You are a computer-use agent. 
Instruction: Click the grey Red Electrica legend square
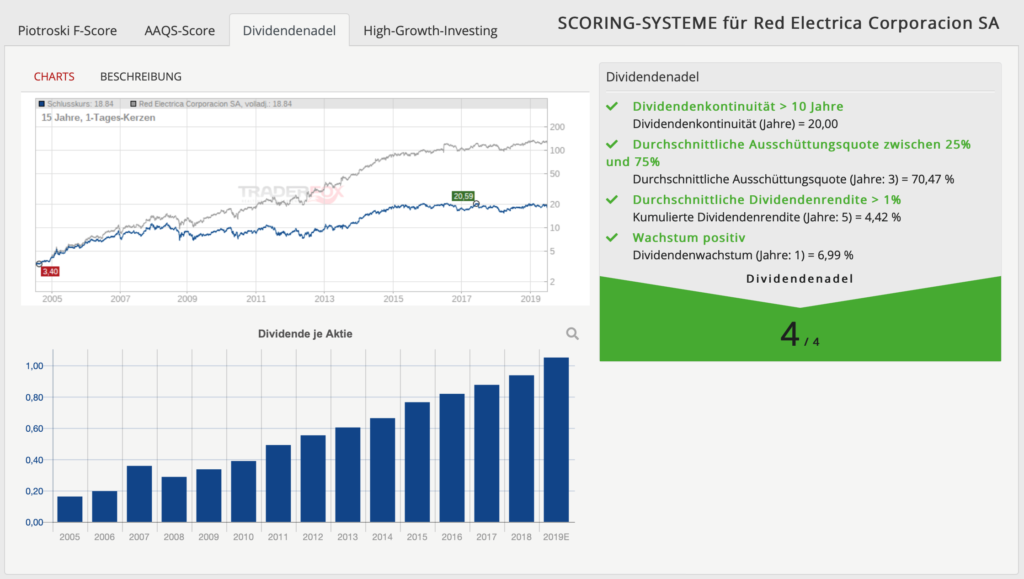click(133, 104)
